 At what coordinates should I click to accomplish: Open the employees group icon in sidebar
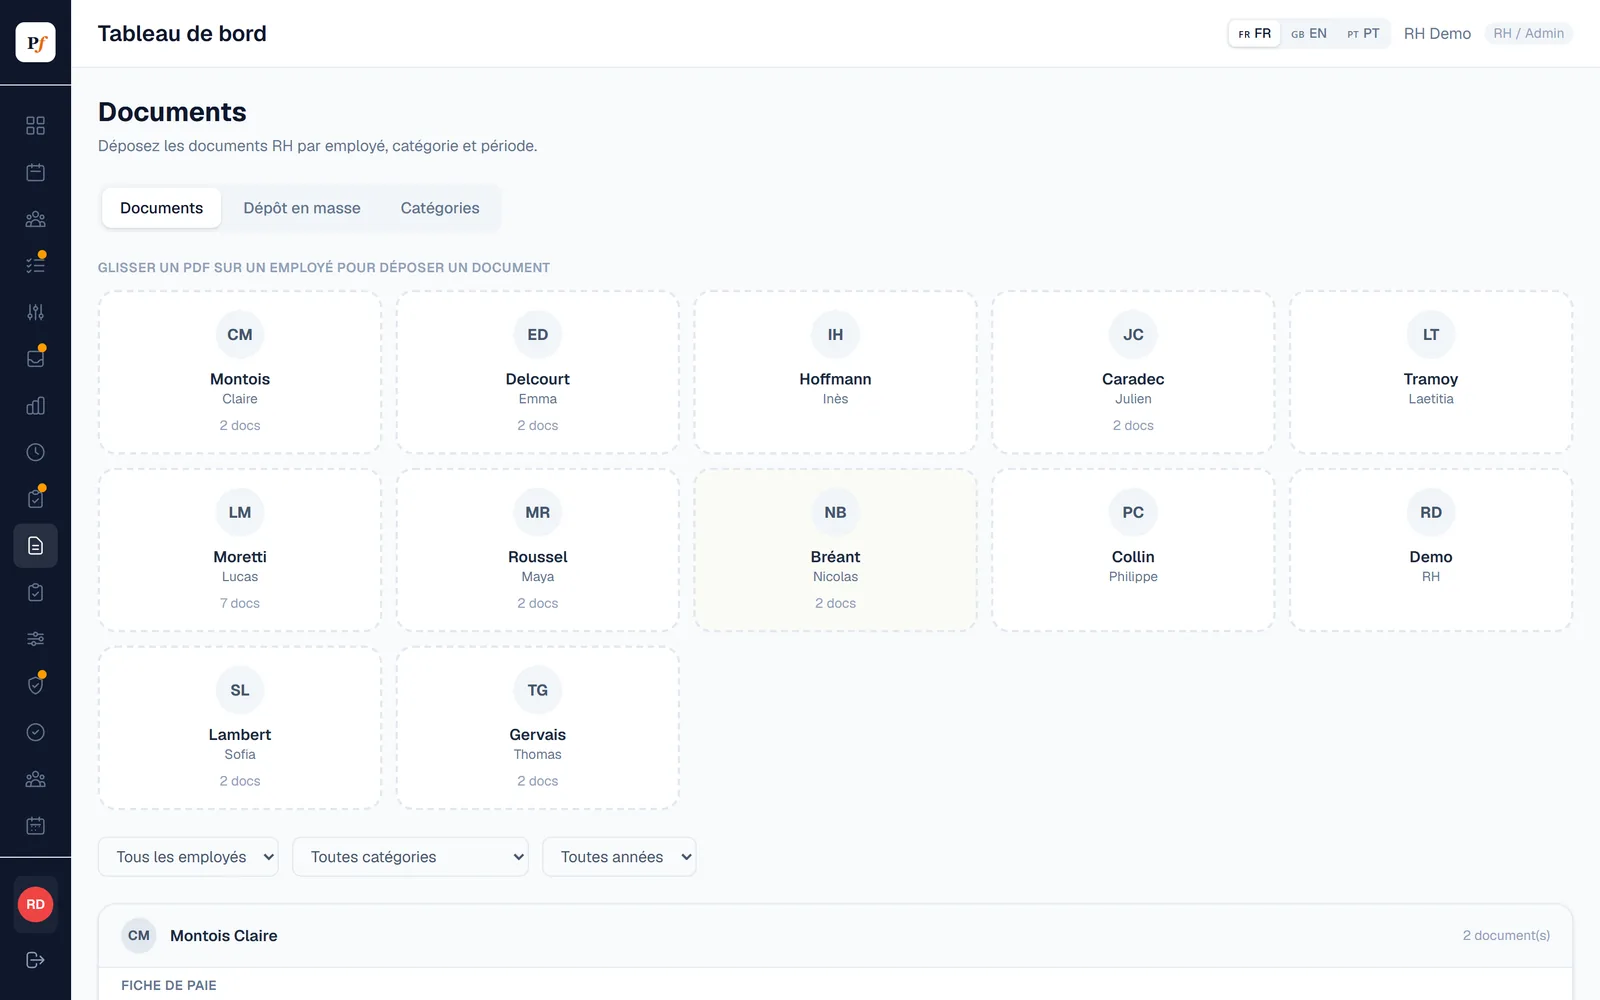(x=35, y=219)
